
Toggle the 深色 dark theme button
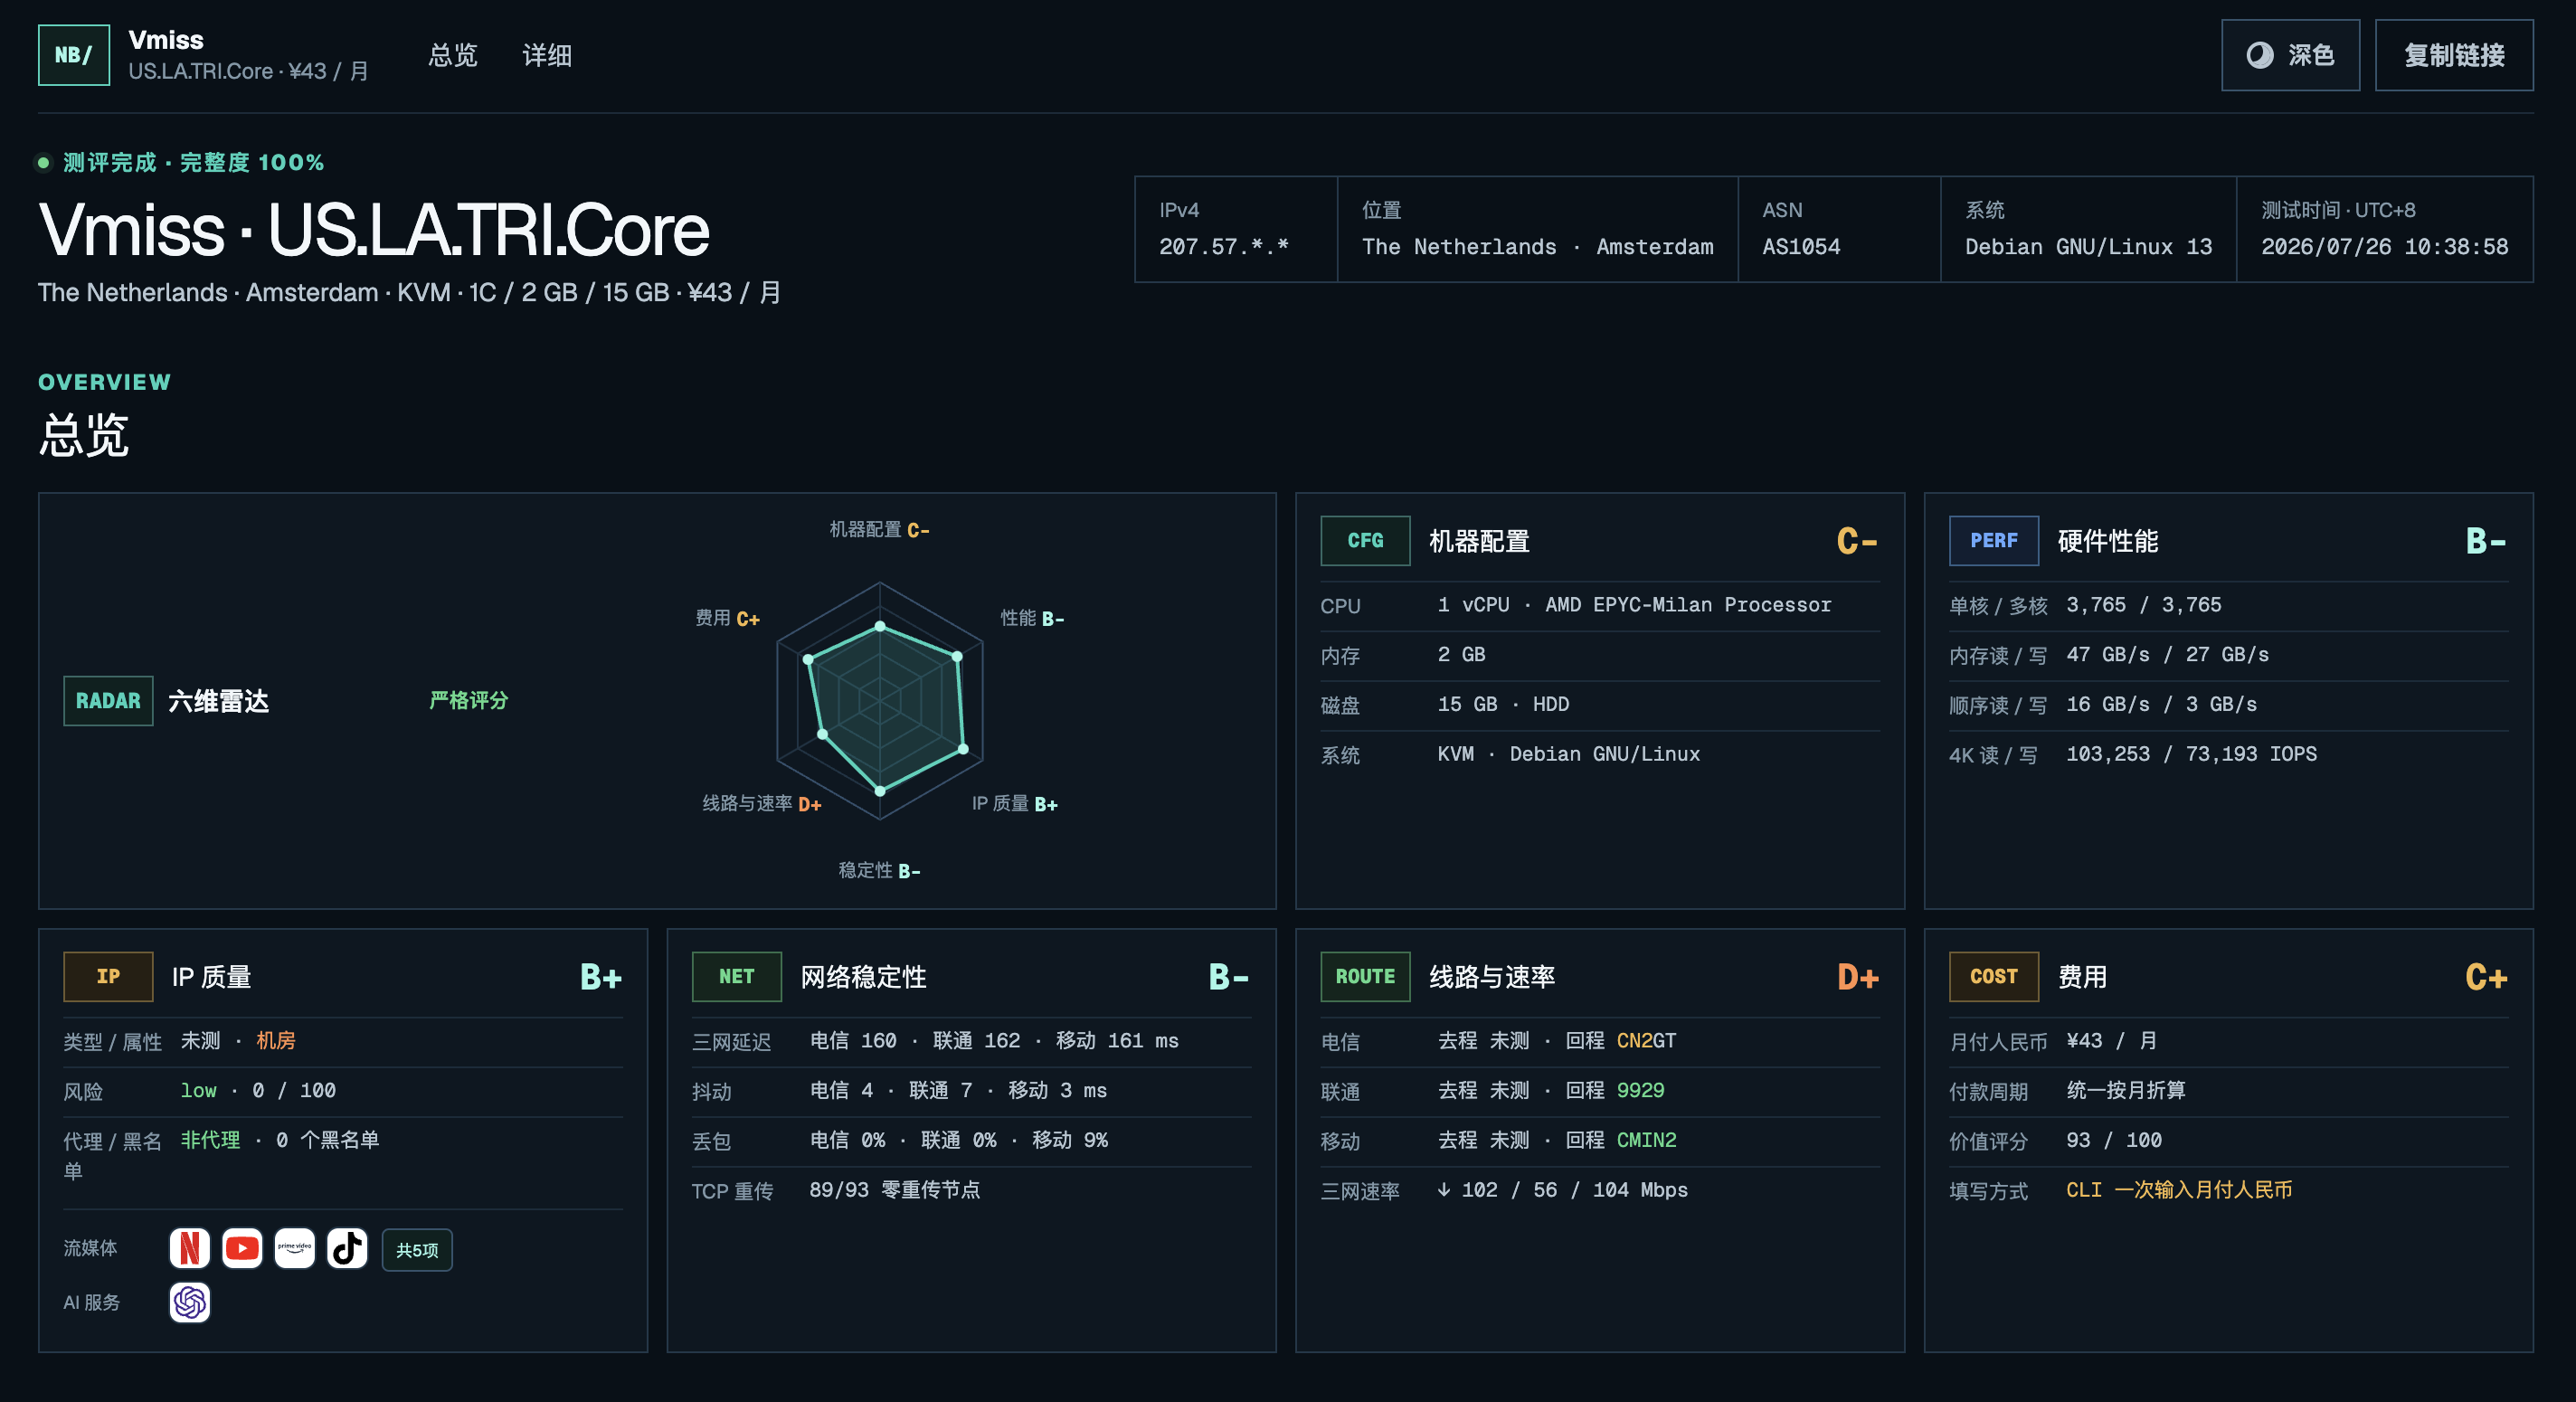pos(2290,55)
